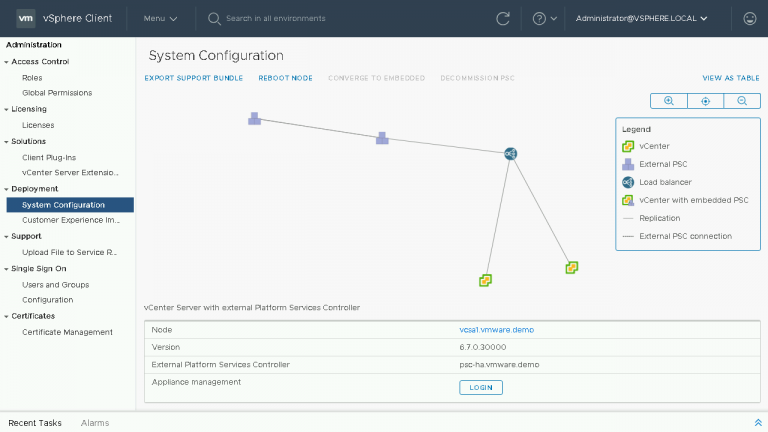The height and width of the screenshot is (432, 768).
Task: Zoom in on the topology diagram
Action: click(x=669, y=101)
